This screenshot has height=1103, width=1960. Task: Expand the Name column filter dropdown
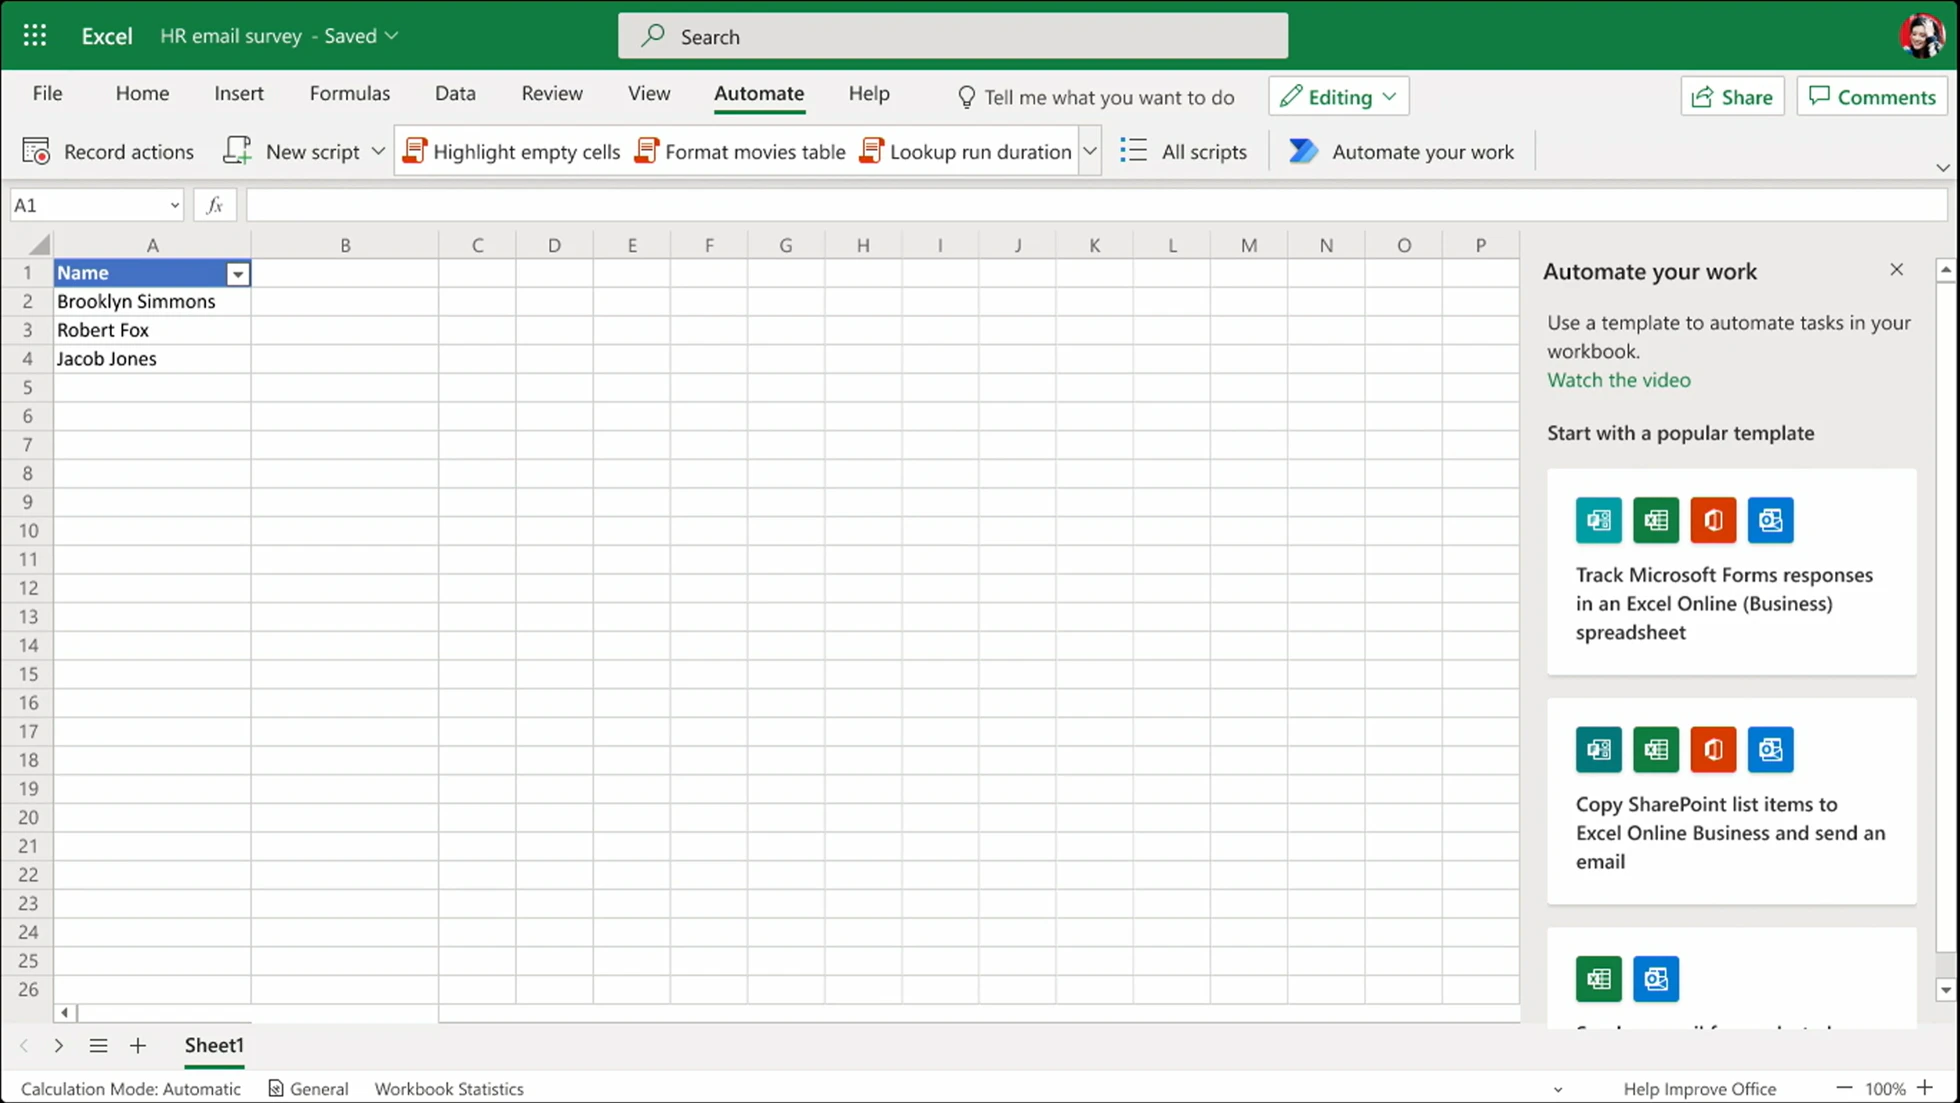[238, 273]
